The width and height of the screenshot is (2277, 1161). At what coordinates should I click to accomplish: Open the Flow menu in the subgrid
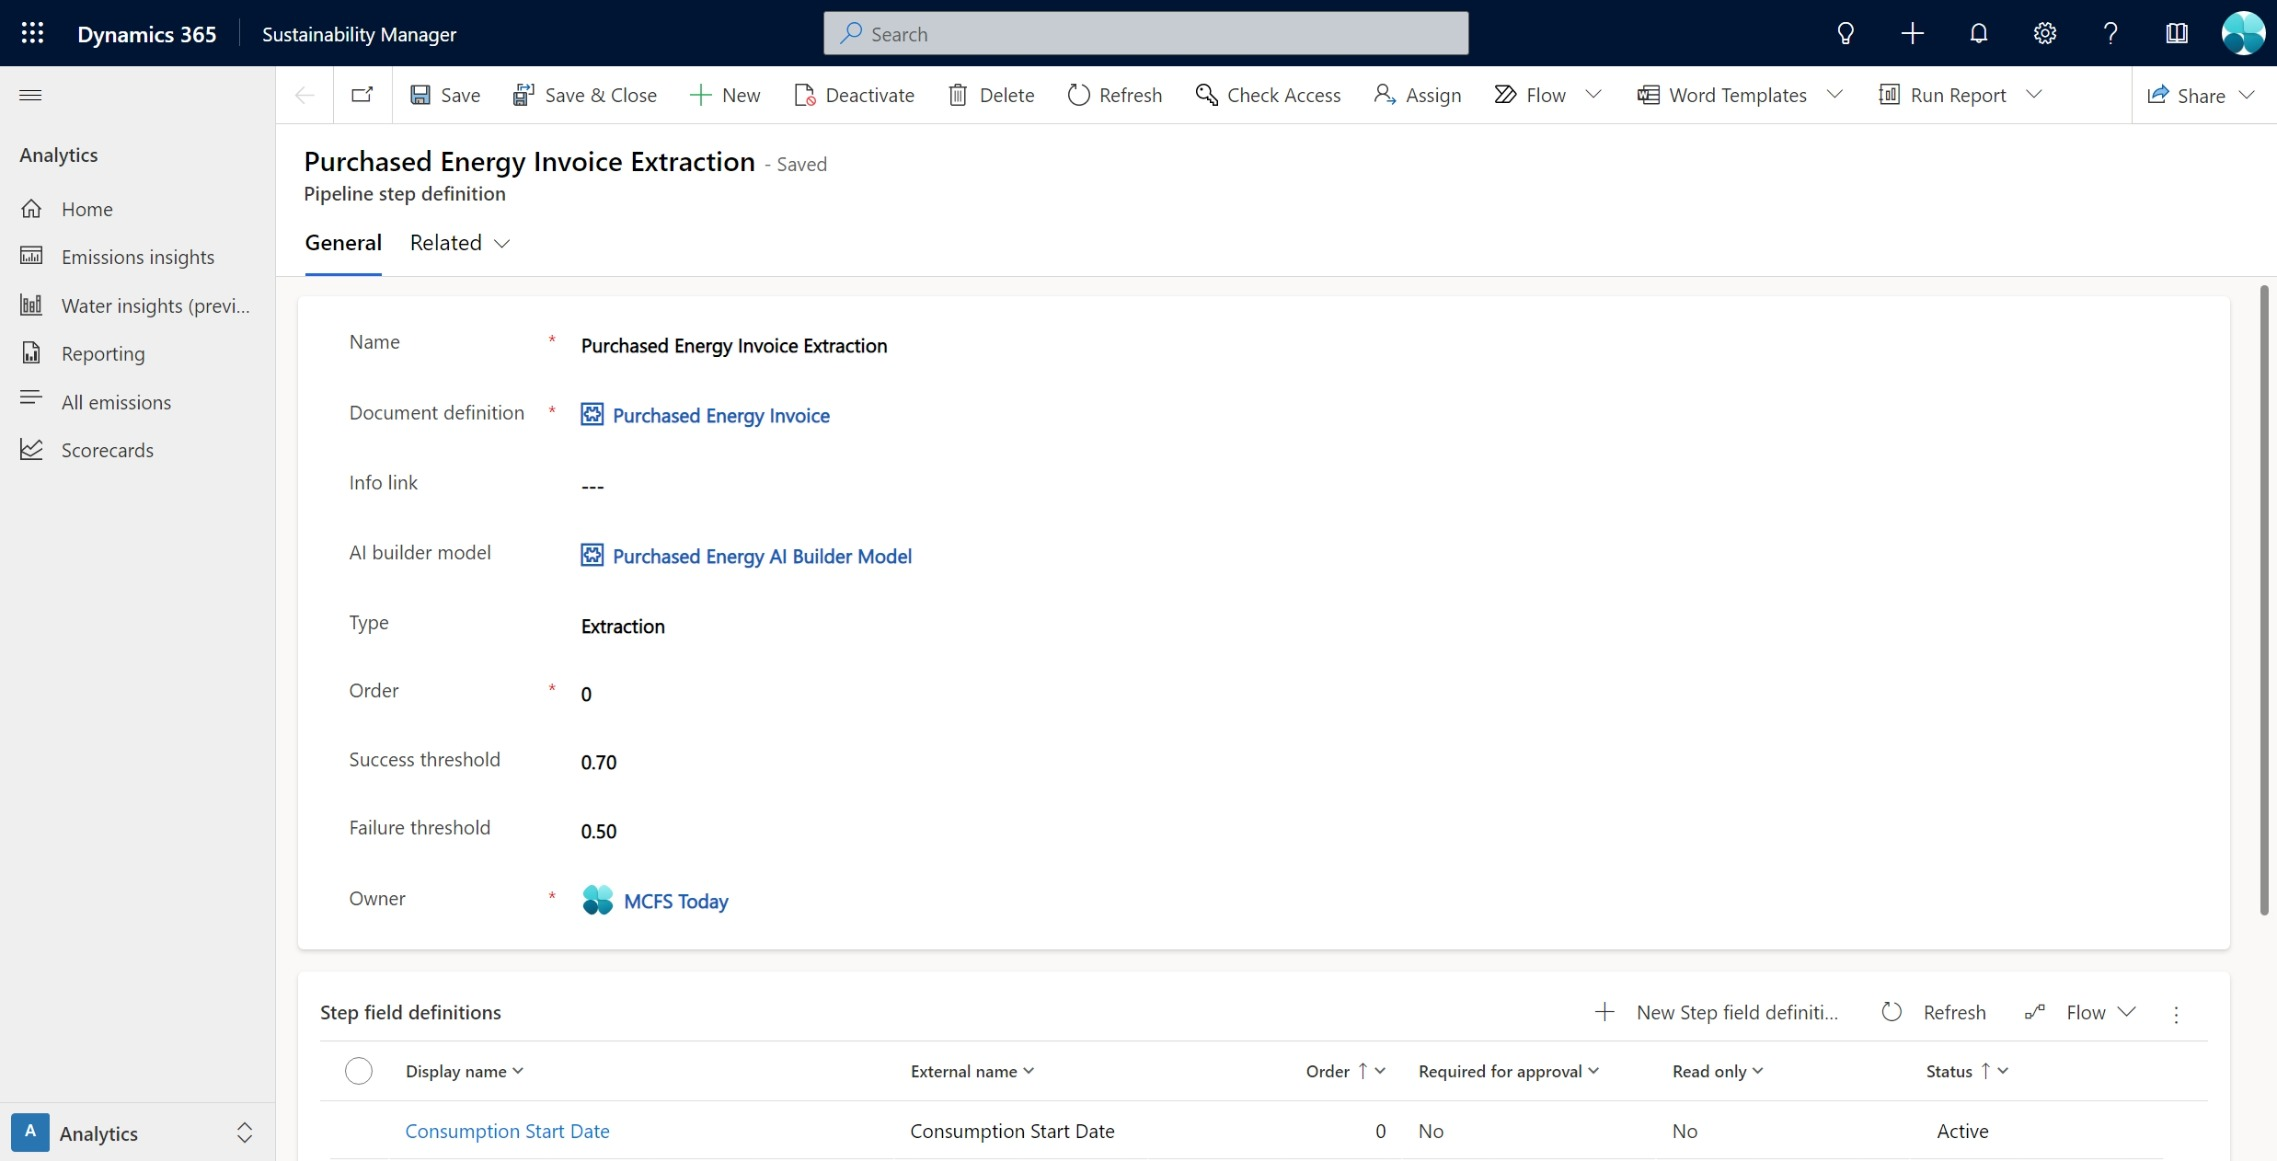[2081, 1012]
